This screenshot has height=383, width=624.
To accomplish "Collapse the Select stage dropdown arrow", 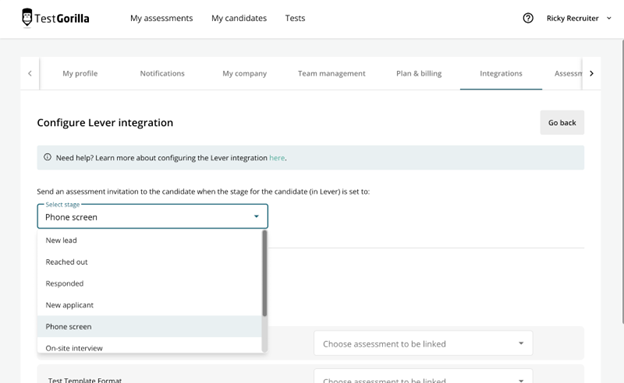I will (x=256, y=216).
